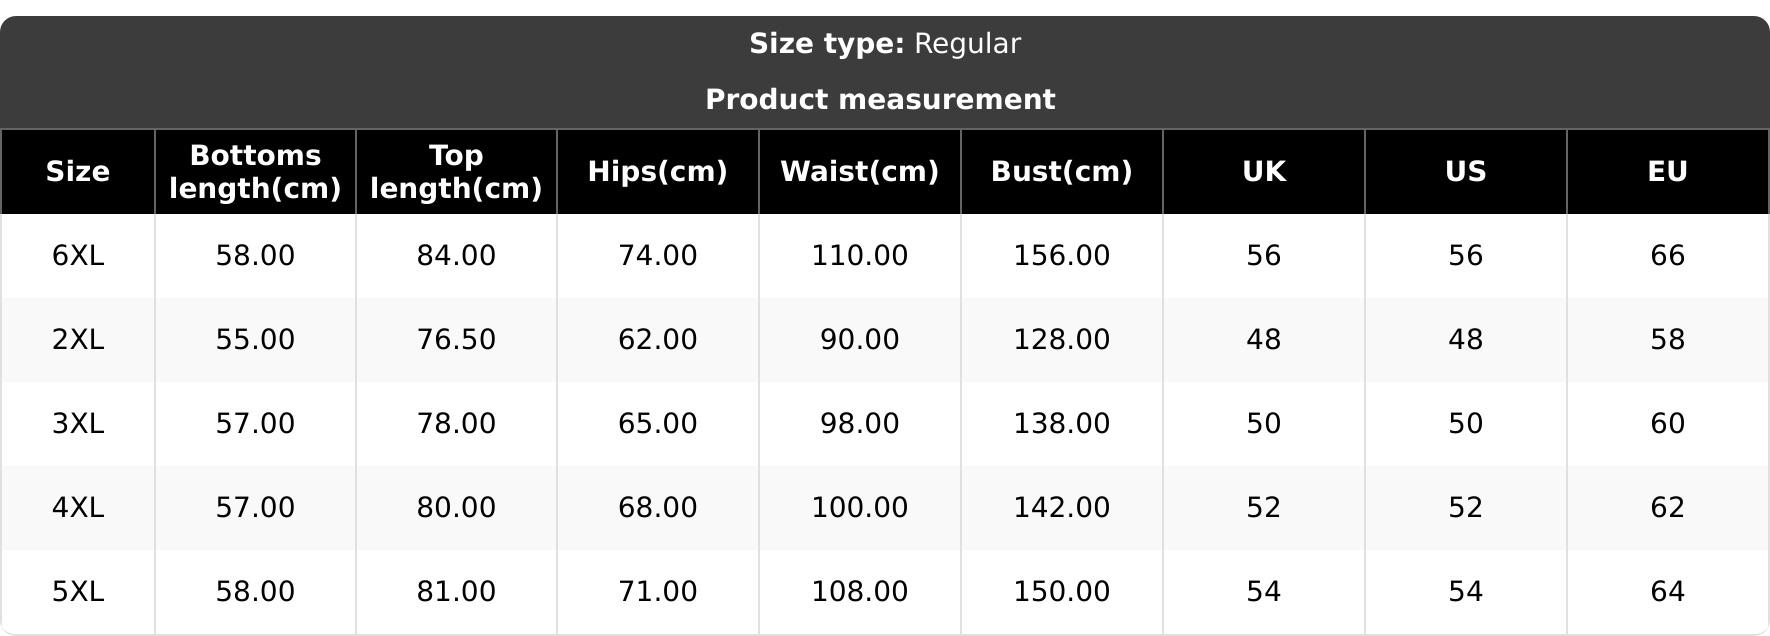Image resolution: width=1770 pixels, height=636 pixels.
Task: Select the EU 62 cell for 4XL
Action: (x=1667, y=508)
